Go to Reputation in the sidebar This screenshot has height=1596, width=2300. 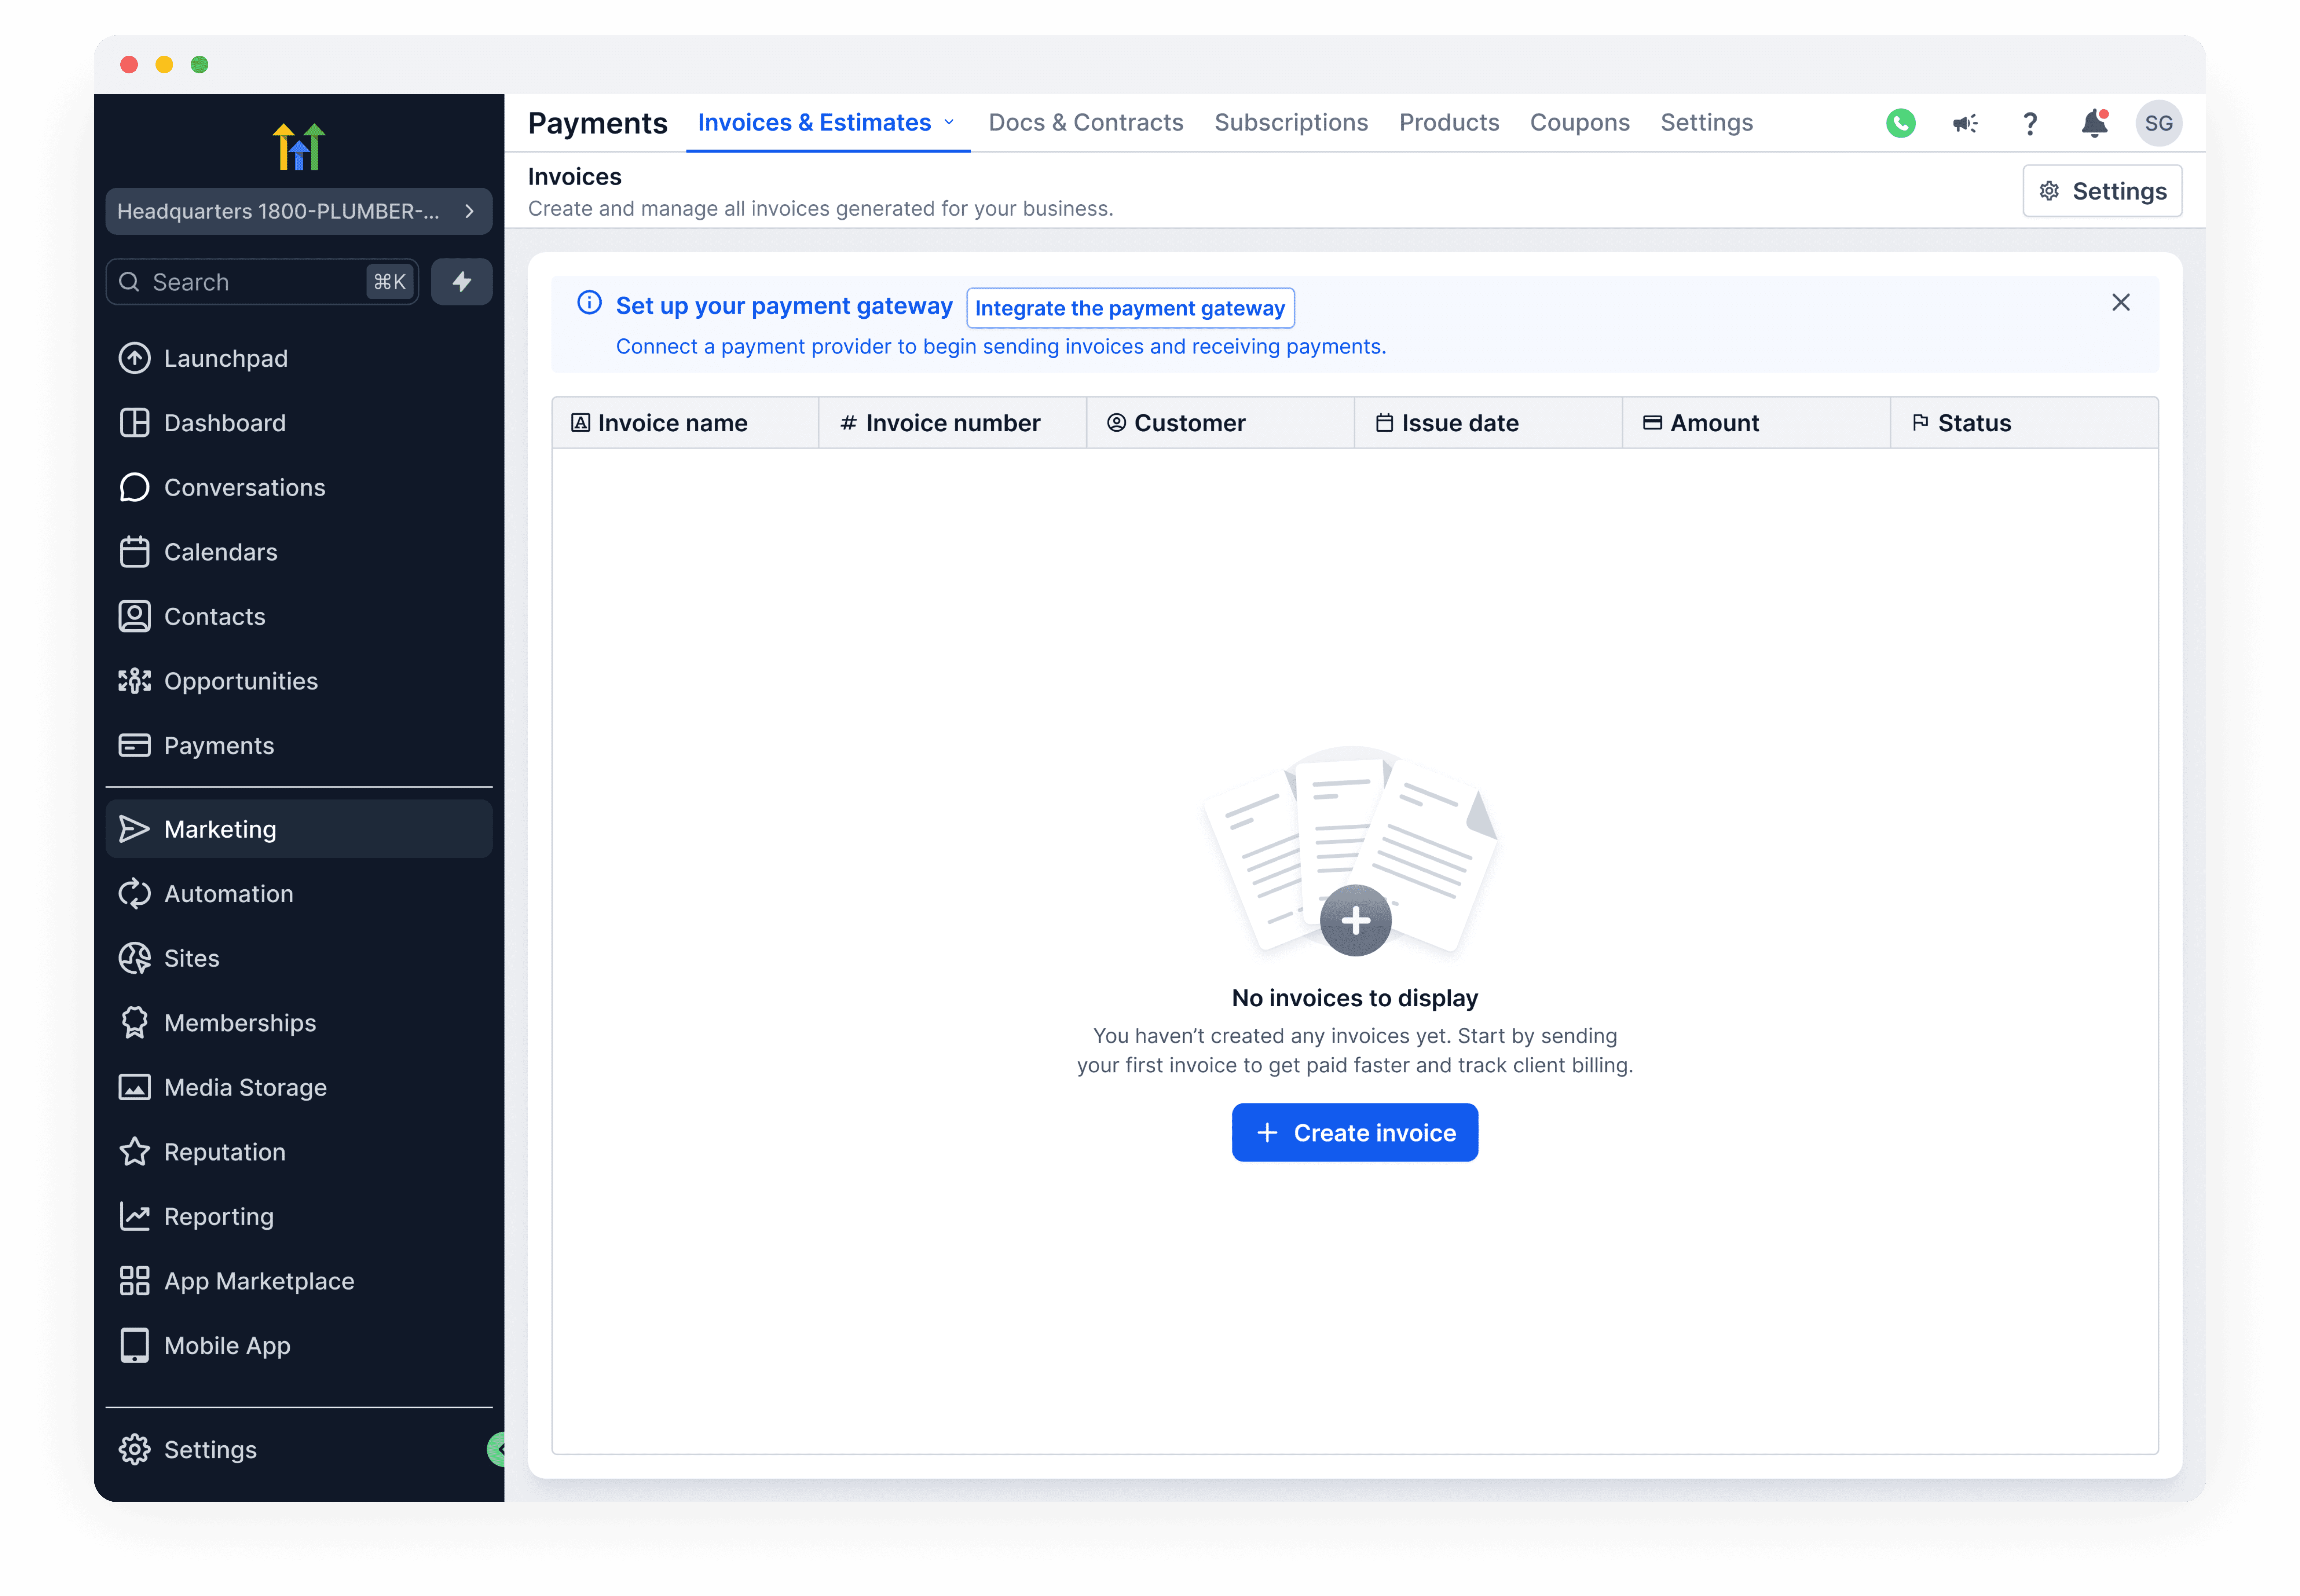tap(224, 1152)
